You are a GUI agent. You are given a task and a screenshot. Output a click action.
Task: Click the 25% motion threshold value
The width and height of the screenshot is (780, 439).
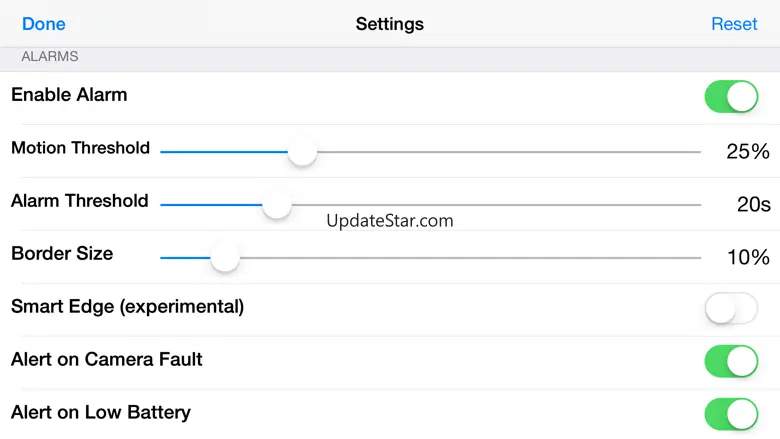click(748, 152)
